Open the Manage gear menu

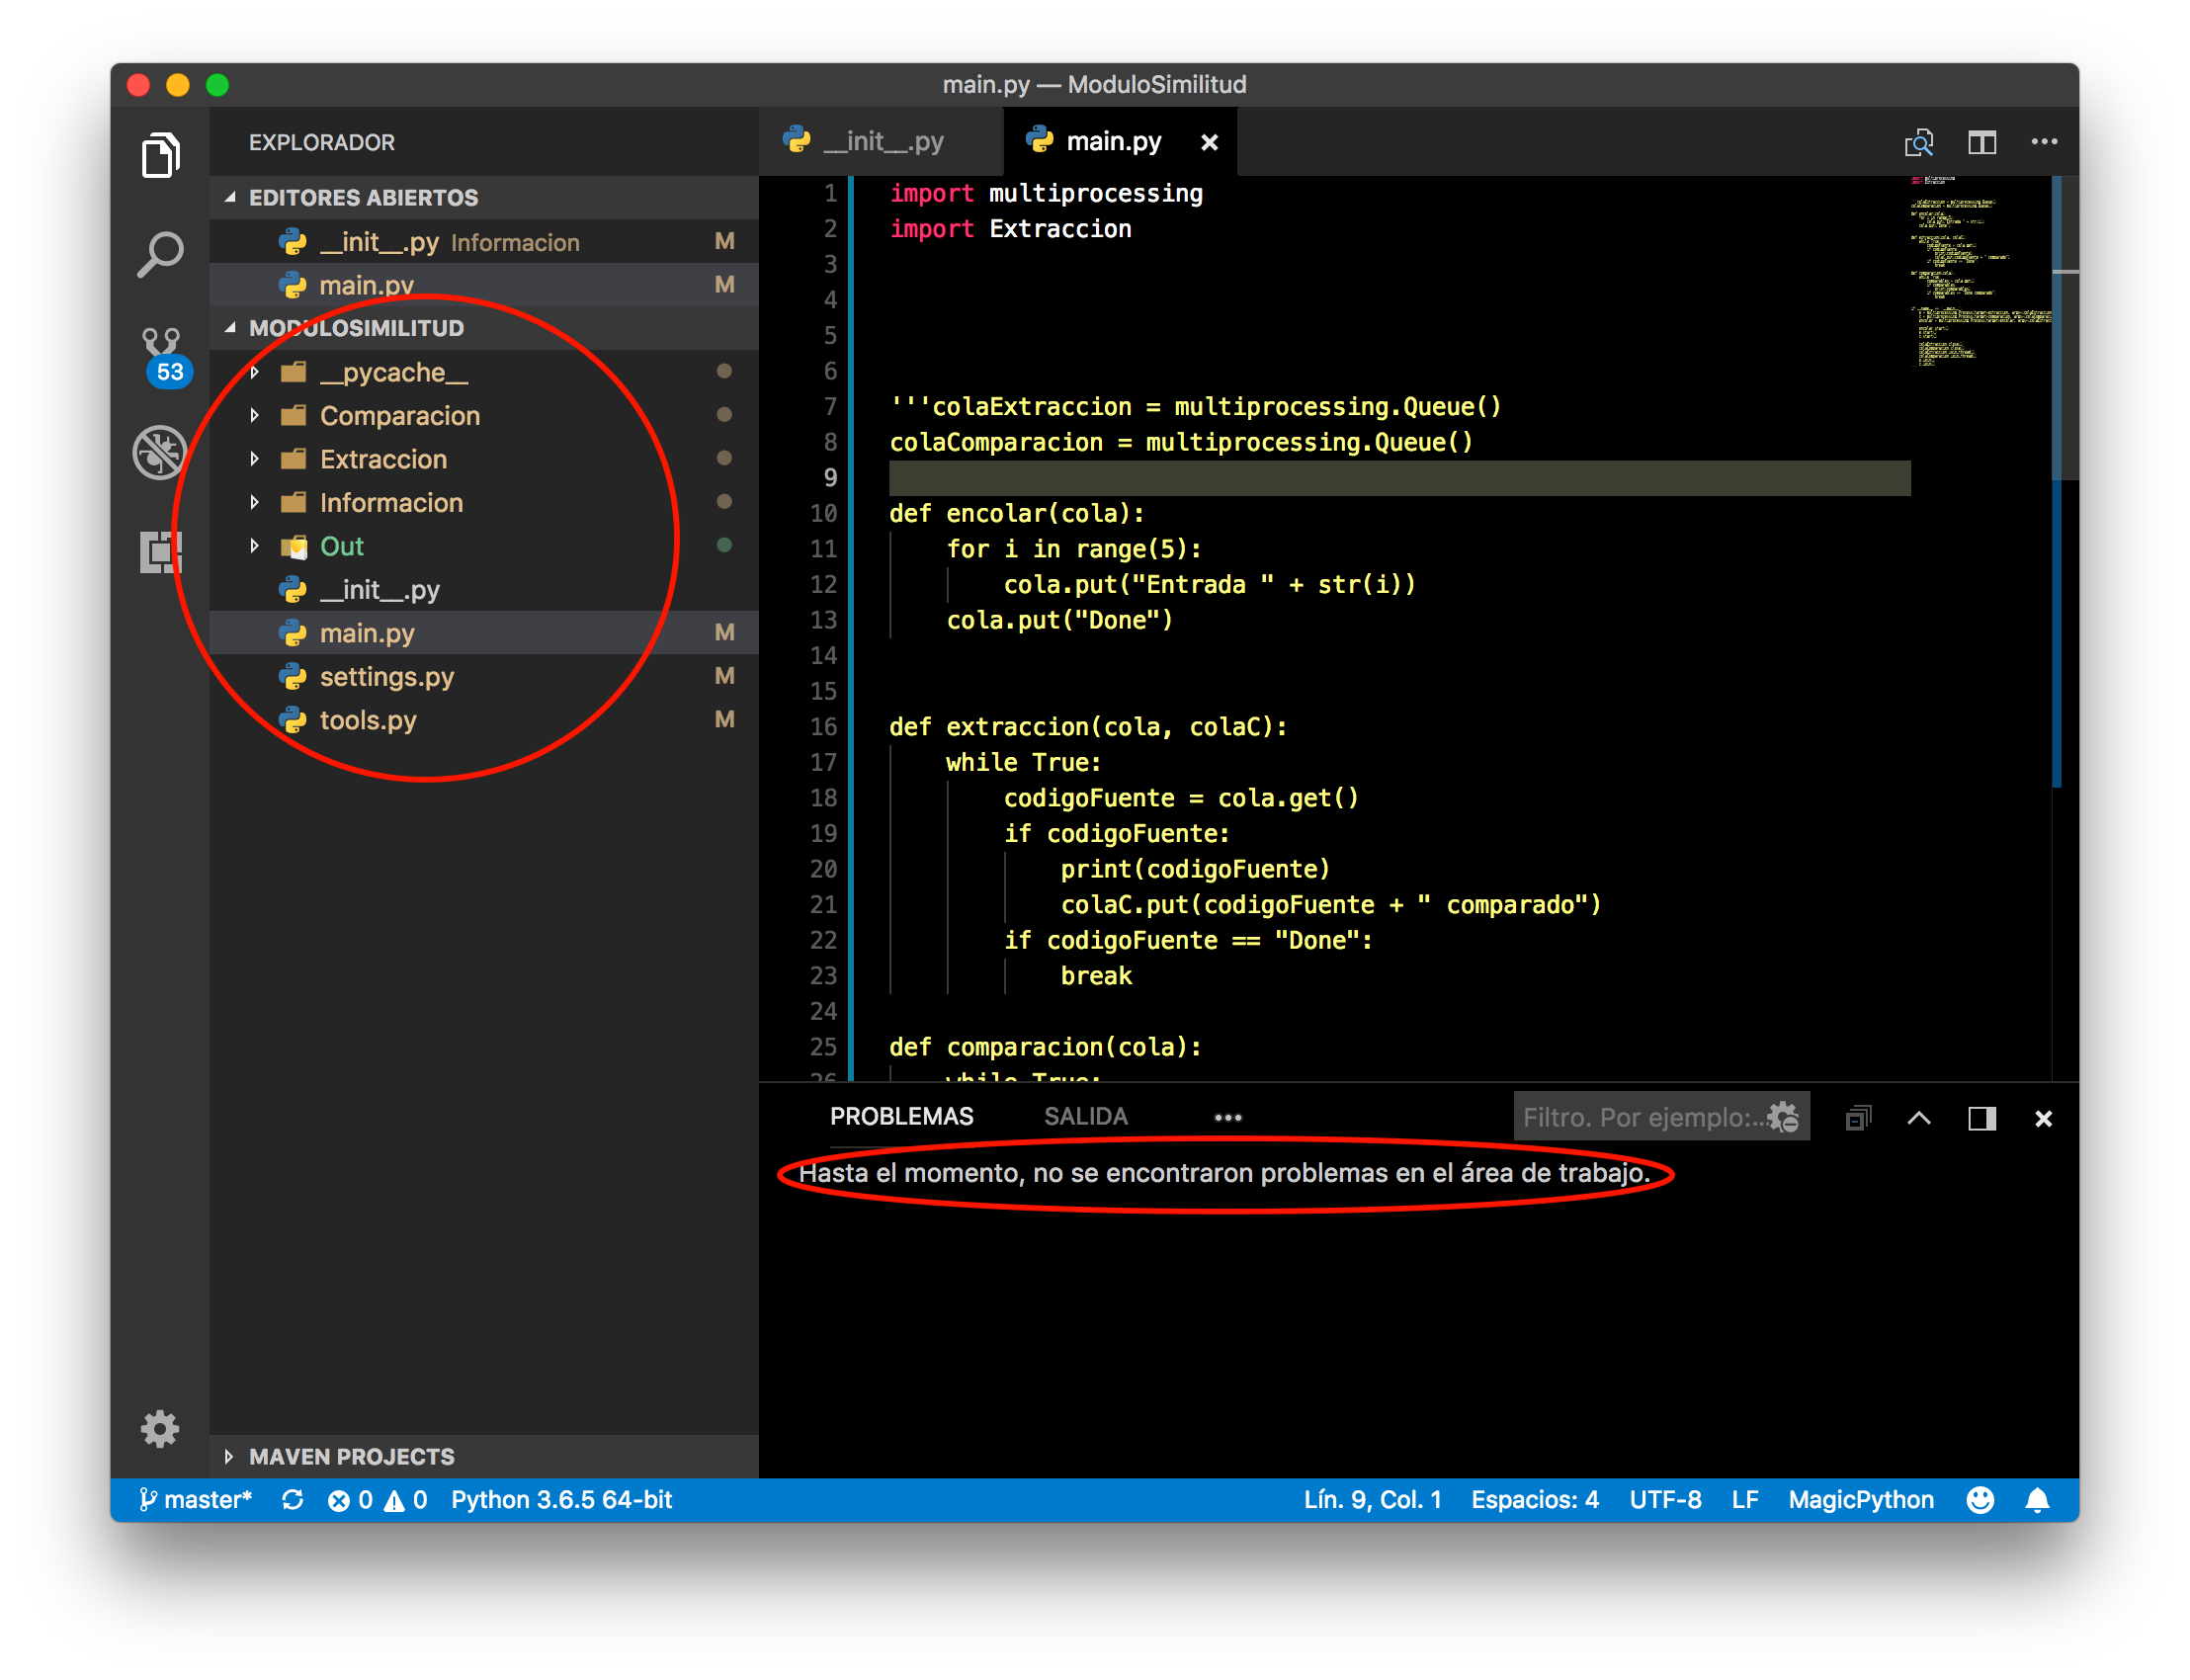point(160,1428)
